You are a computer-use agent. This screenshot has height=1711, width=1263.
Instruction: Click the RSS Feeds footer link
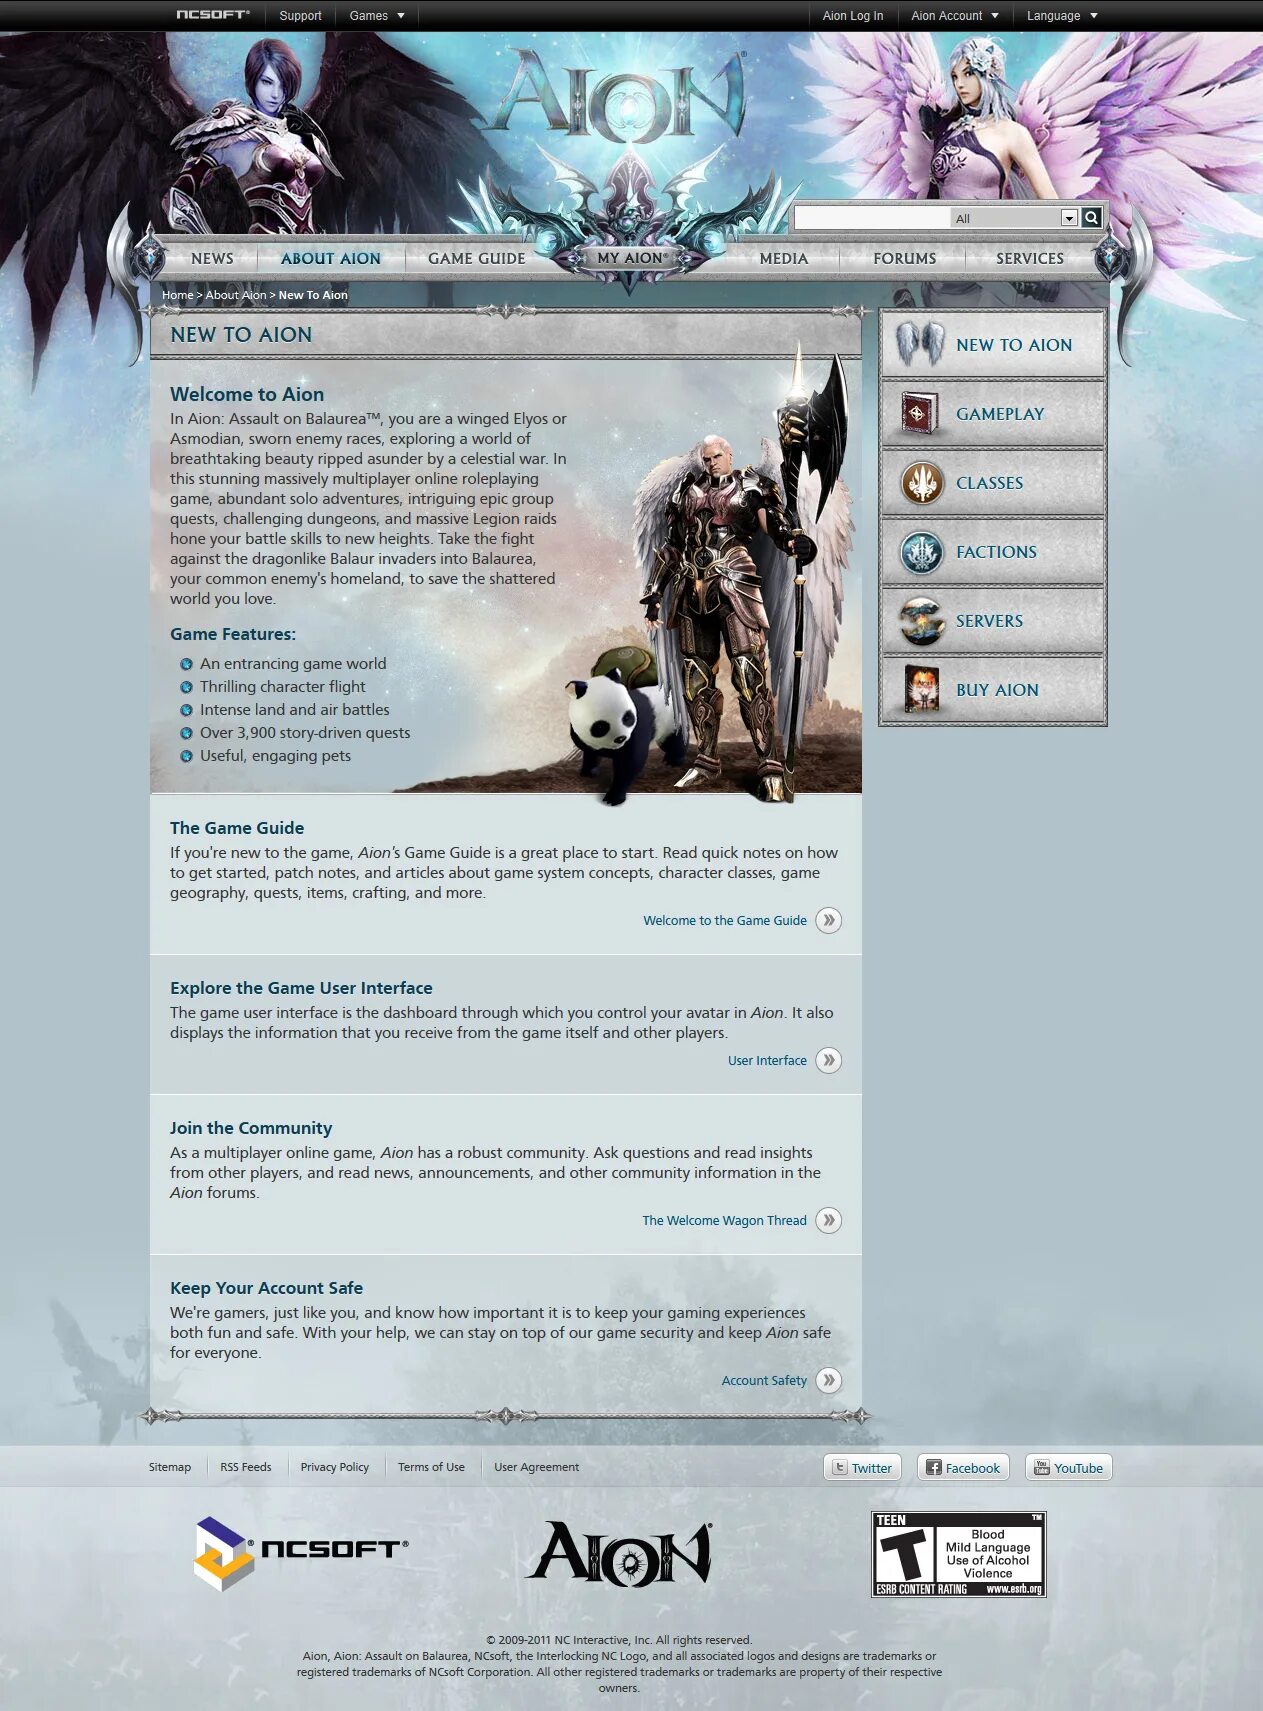click(246, 1467)
